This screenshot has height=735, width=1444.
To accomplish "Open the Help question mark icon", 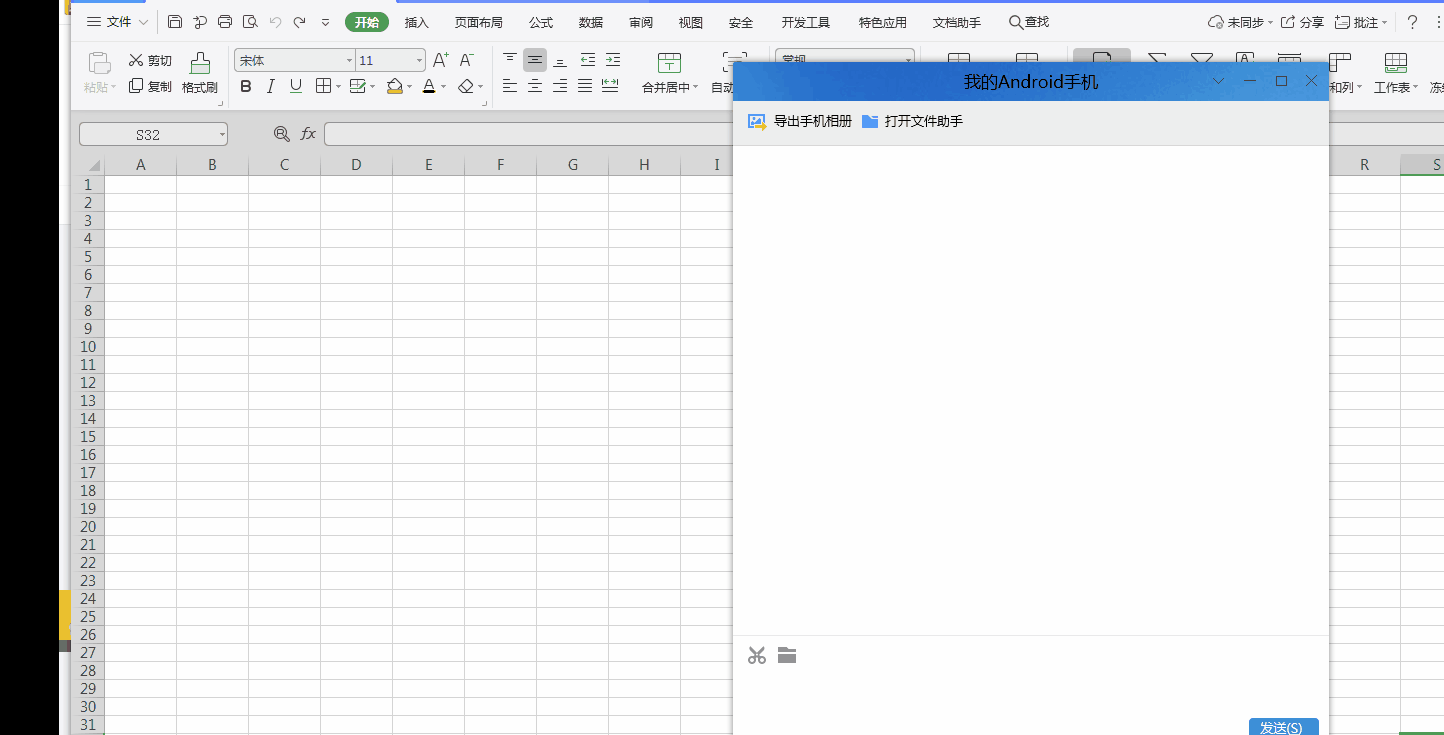I will pyautogui.click(x=1412, y=22).
